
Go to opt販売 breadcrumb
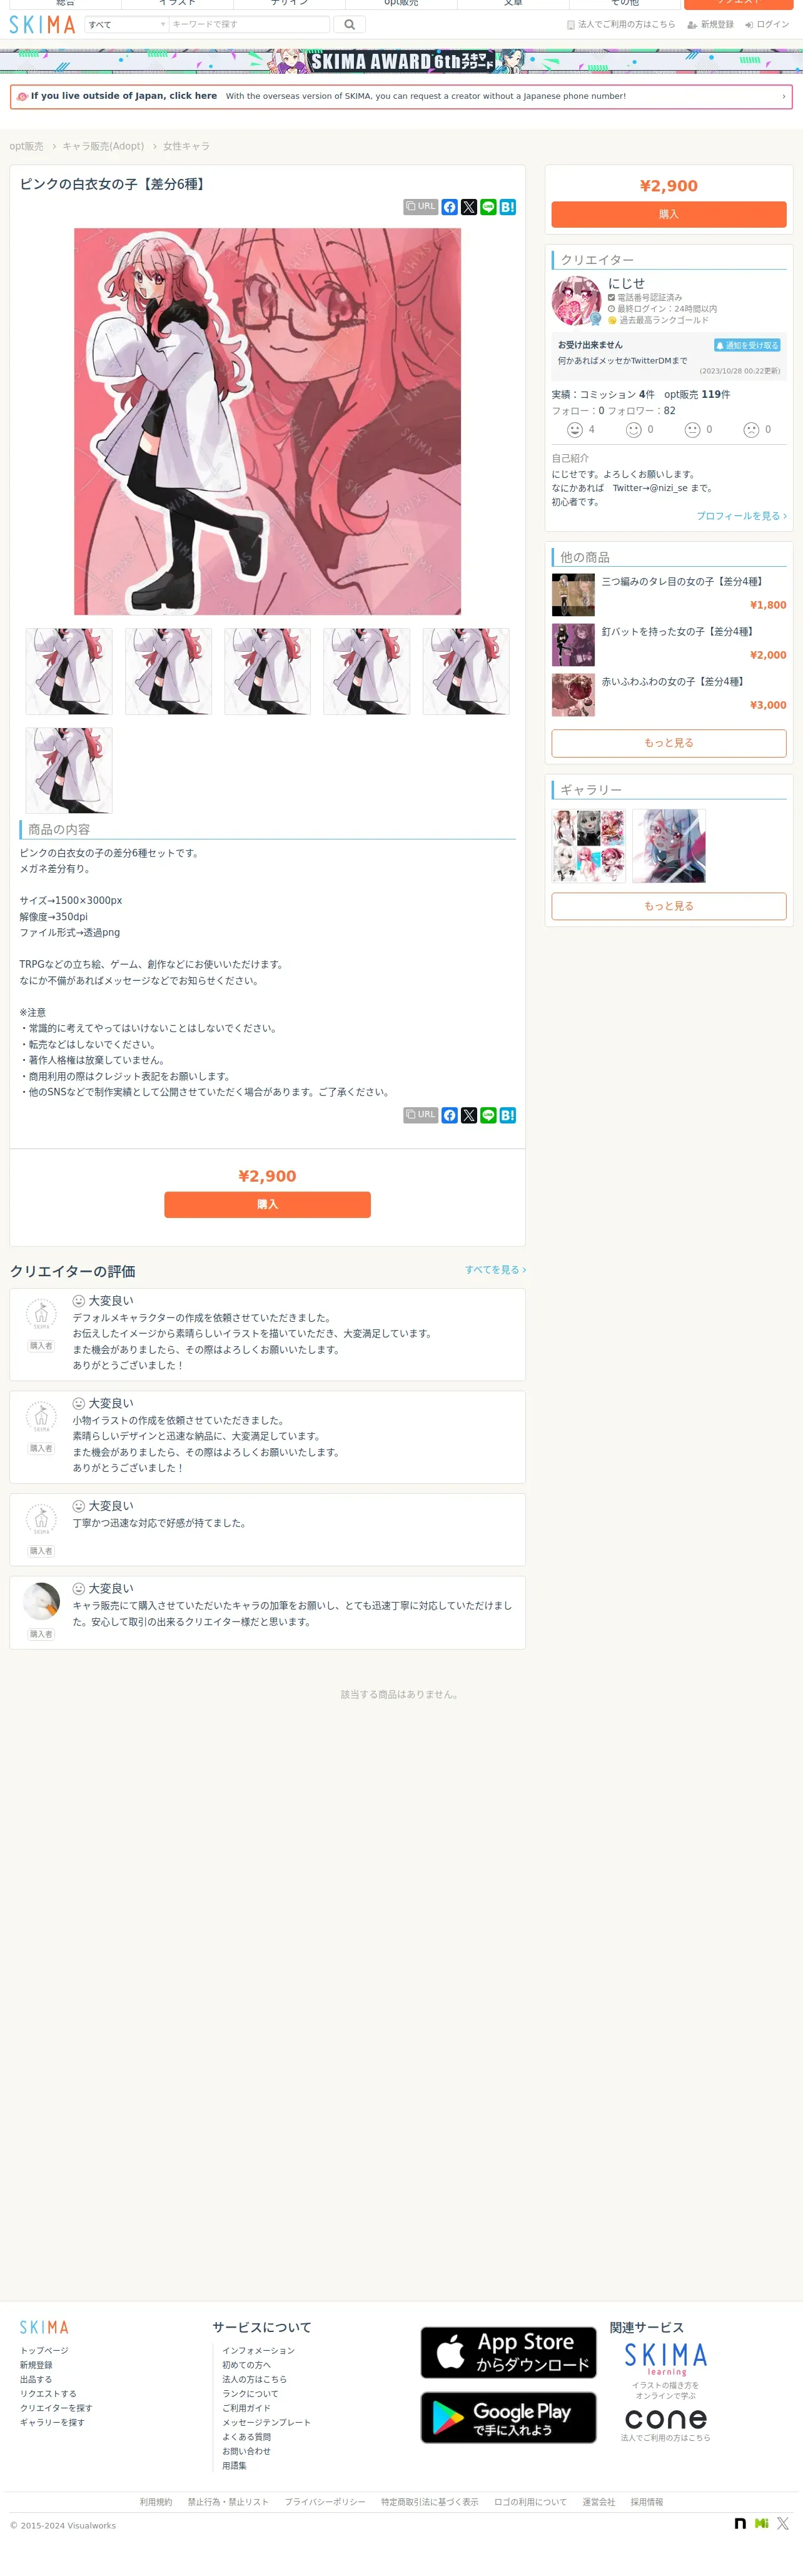coord(26,146)
